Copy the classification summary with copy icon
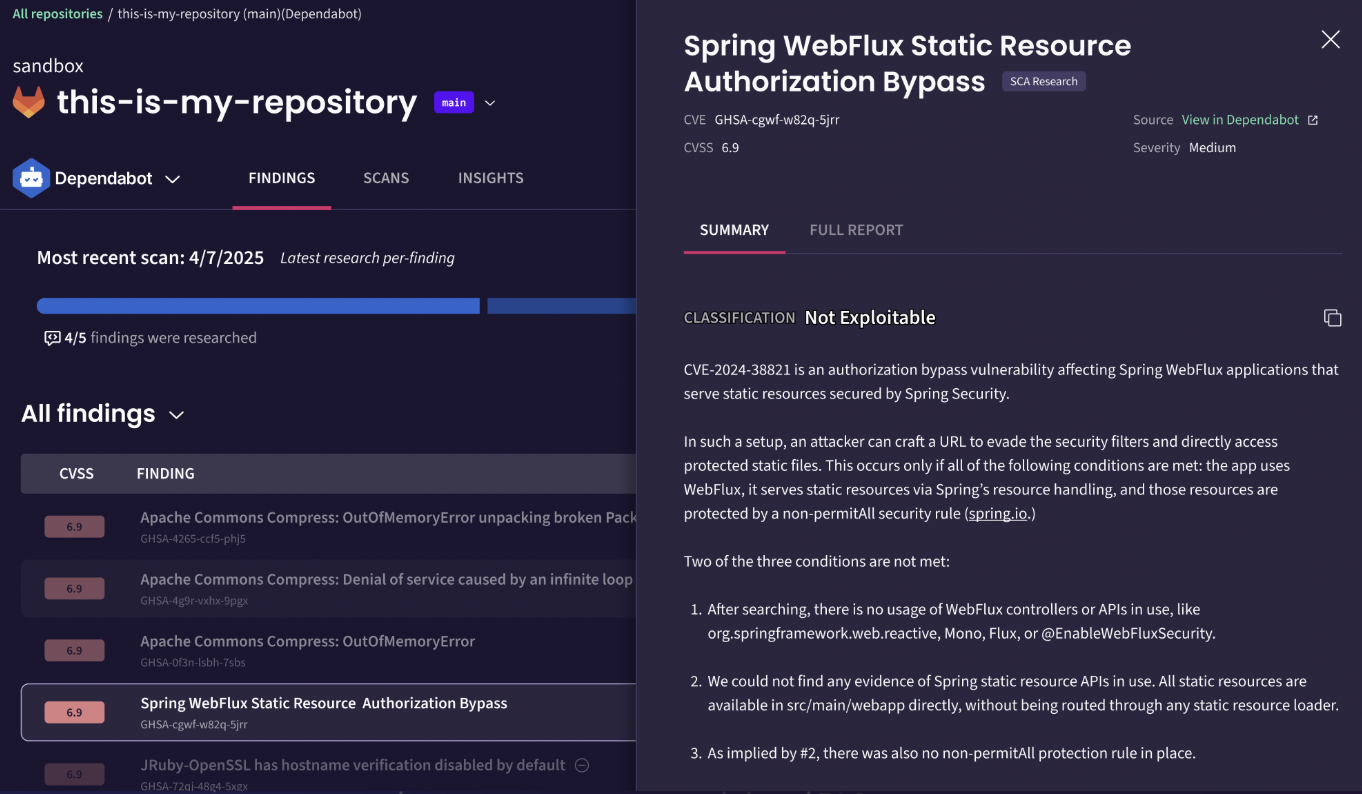Image resolution: width=1362 pixels, height=794 pixels. coord(1332,318)
